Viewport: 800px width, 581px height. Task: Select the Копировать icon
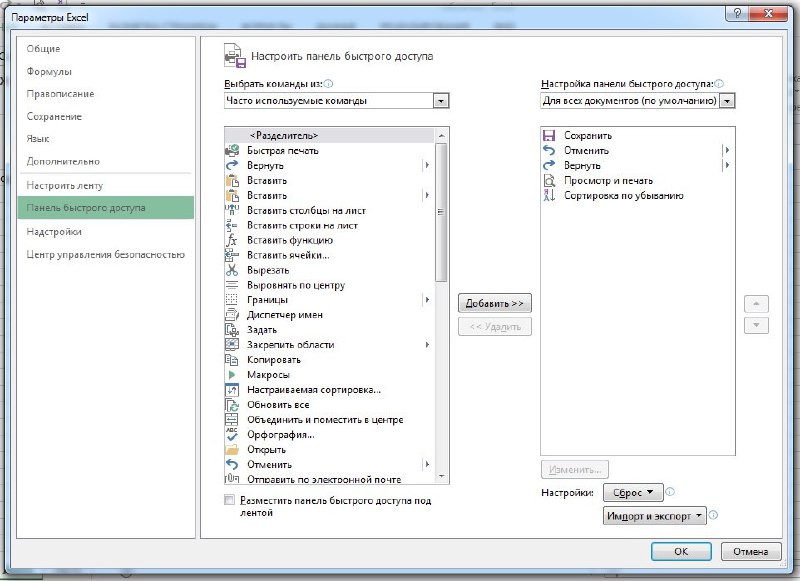coord(232,360)
